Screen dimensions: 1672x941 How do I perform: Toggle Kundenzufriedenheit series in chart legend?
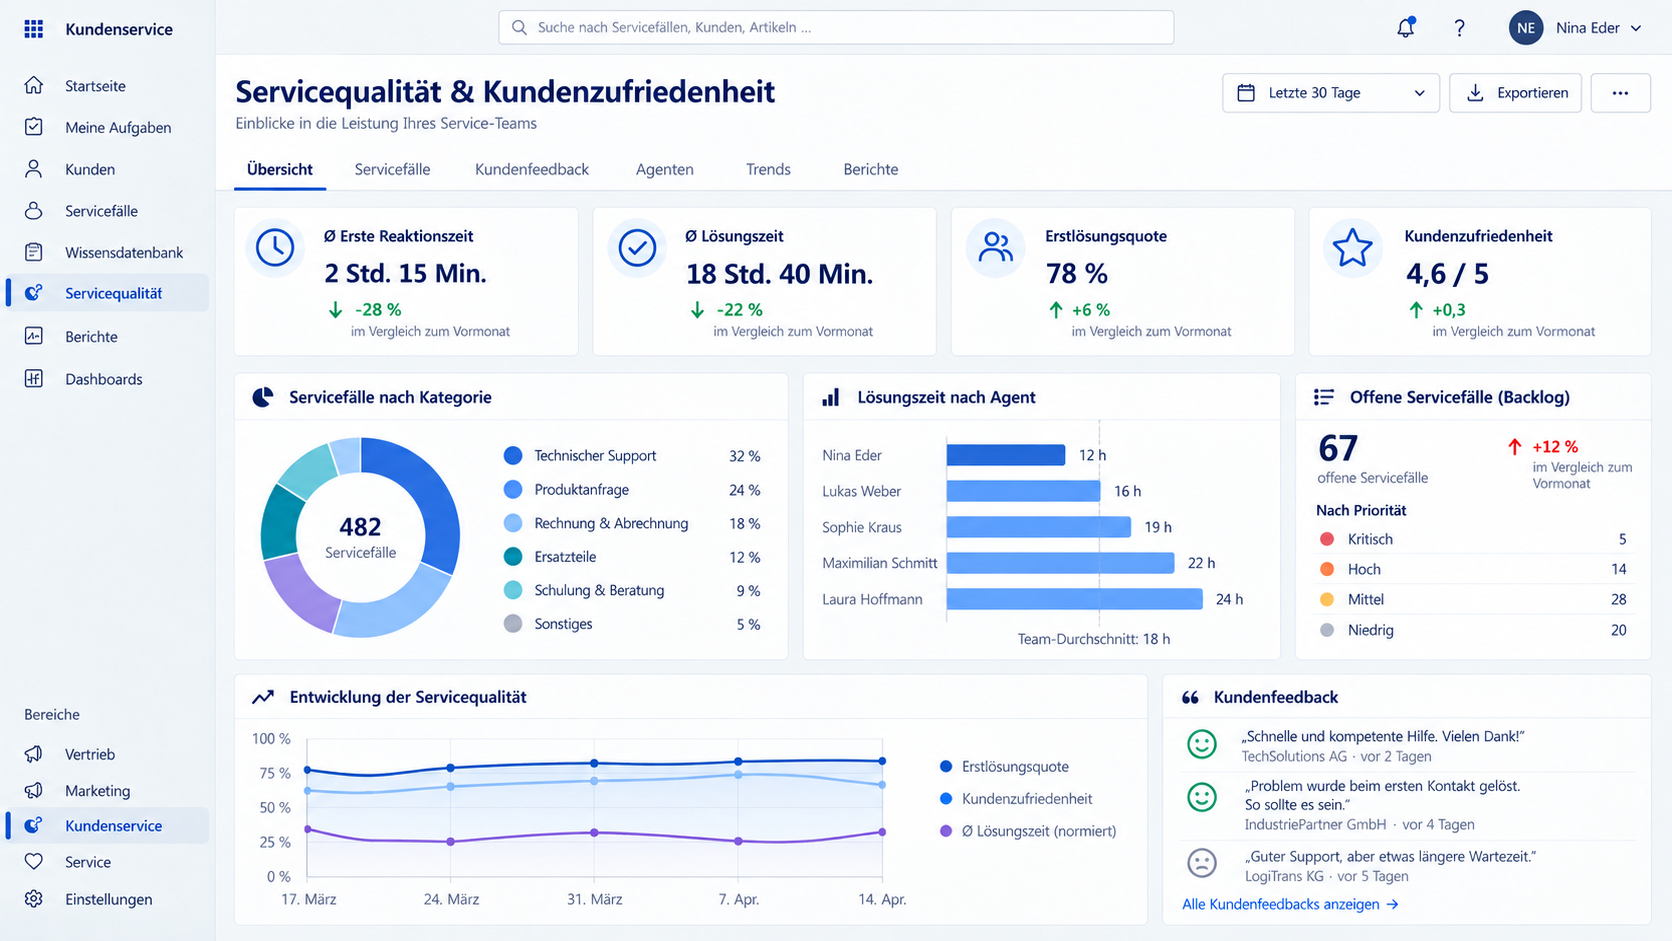(x=1016, y=799)
